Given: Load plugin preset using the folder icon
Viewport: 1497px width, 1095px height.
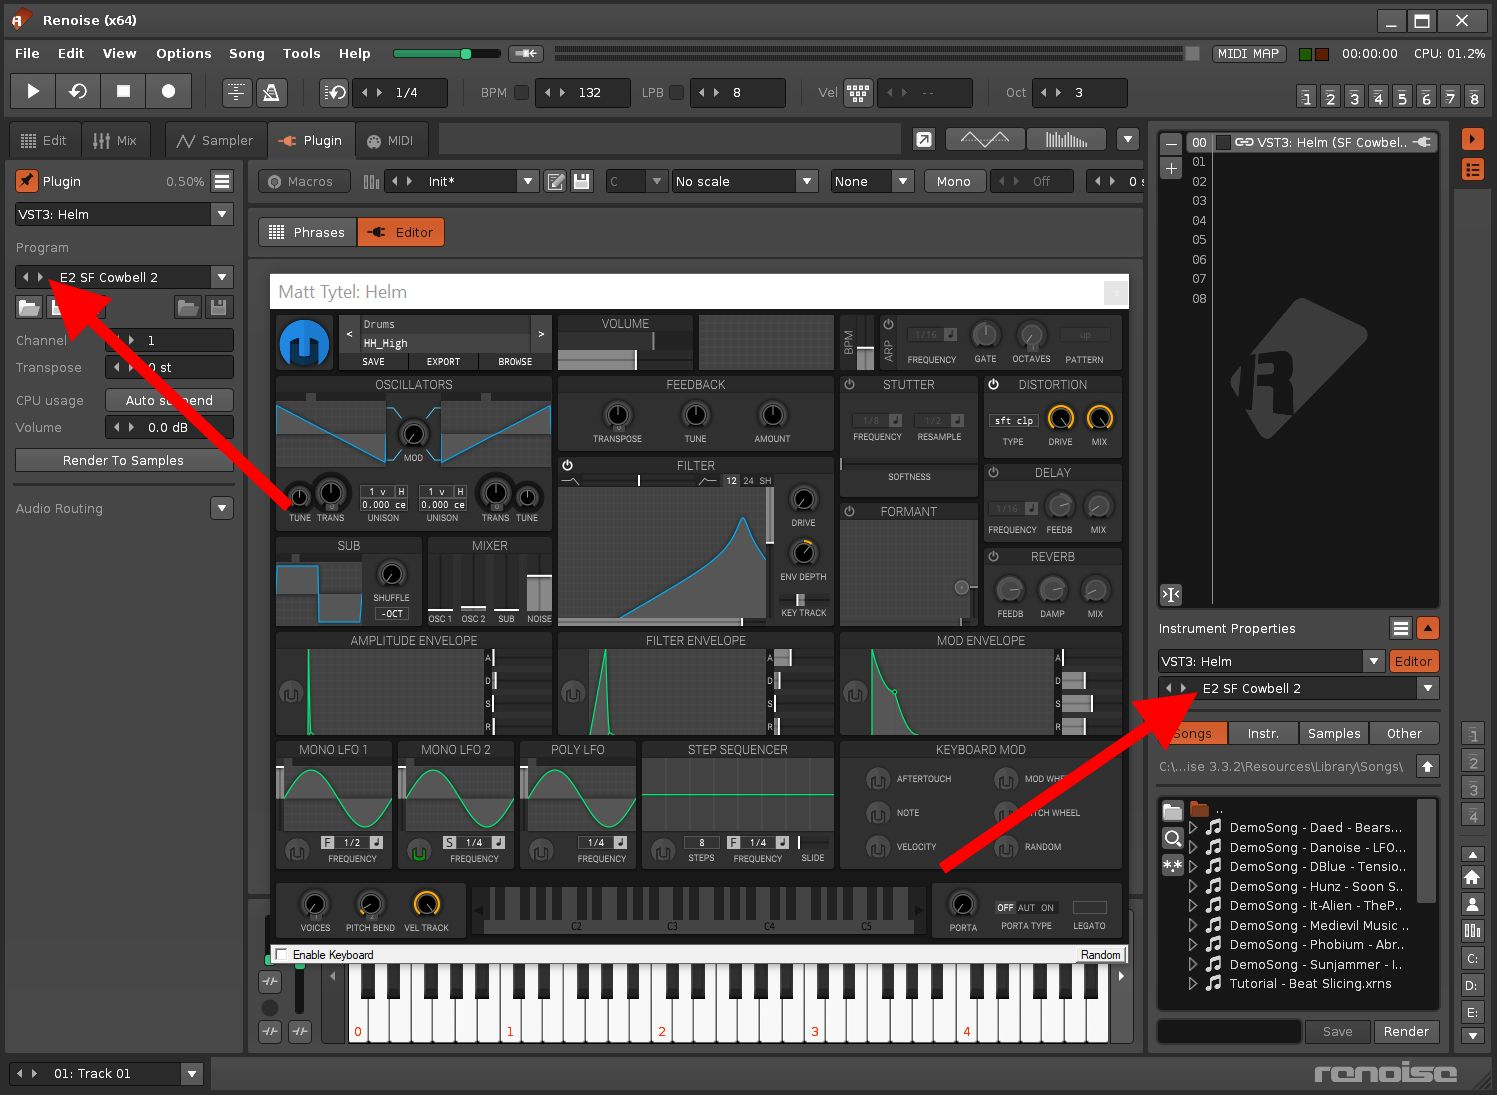Looking at the screenshot, I should (x=29, y=307).
